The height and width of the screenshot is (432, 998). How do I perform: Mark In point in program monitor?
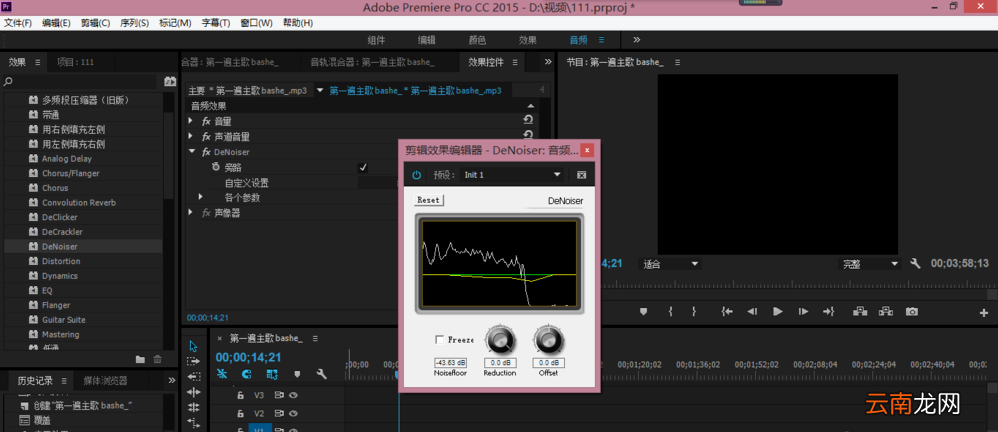671,312
